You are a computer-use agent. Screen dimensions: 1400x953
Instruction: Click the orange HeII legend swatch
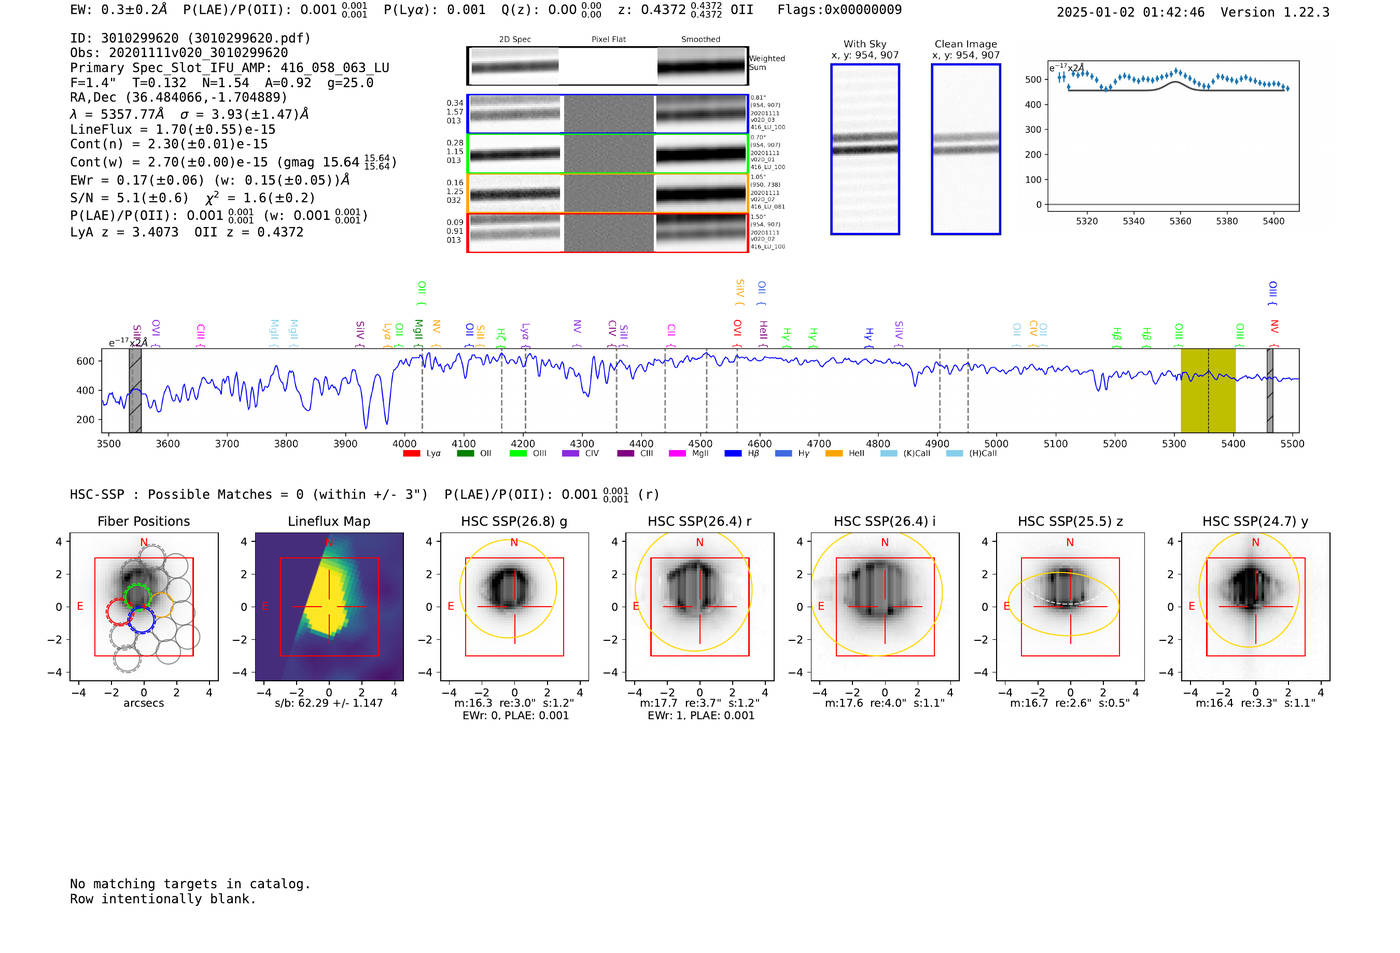834,454
